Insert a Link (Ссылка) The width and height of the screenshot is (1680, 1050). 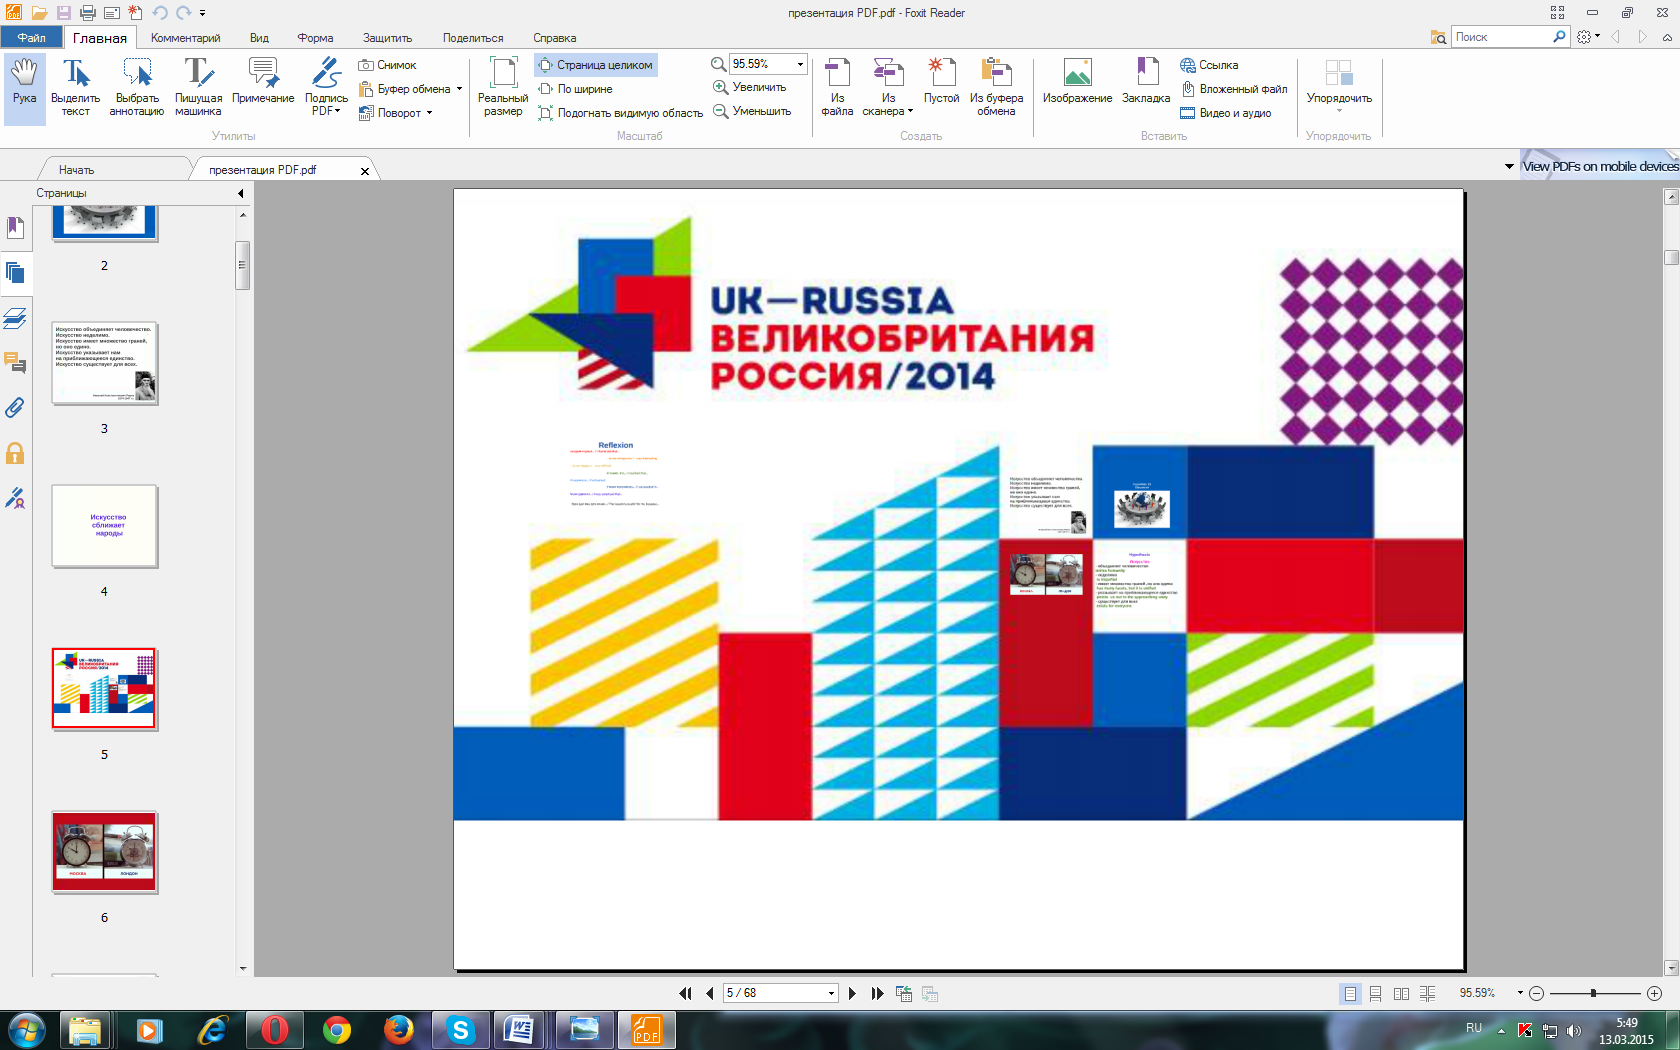1209,65
